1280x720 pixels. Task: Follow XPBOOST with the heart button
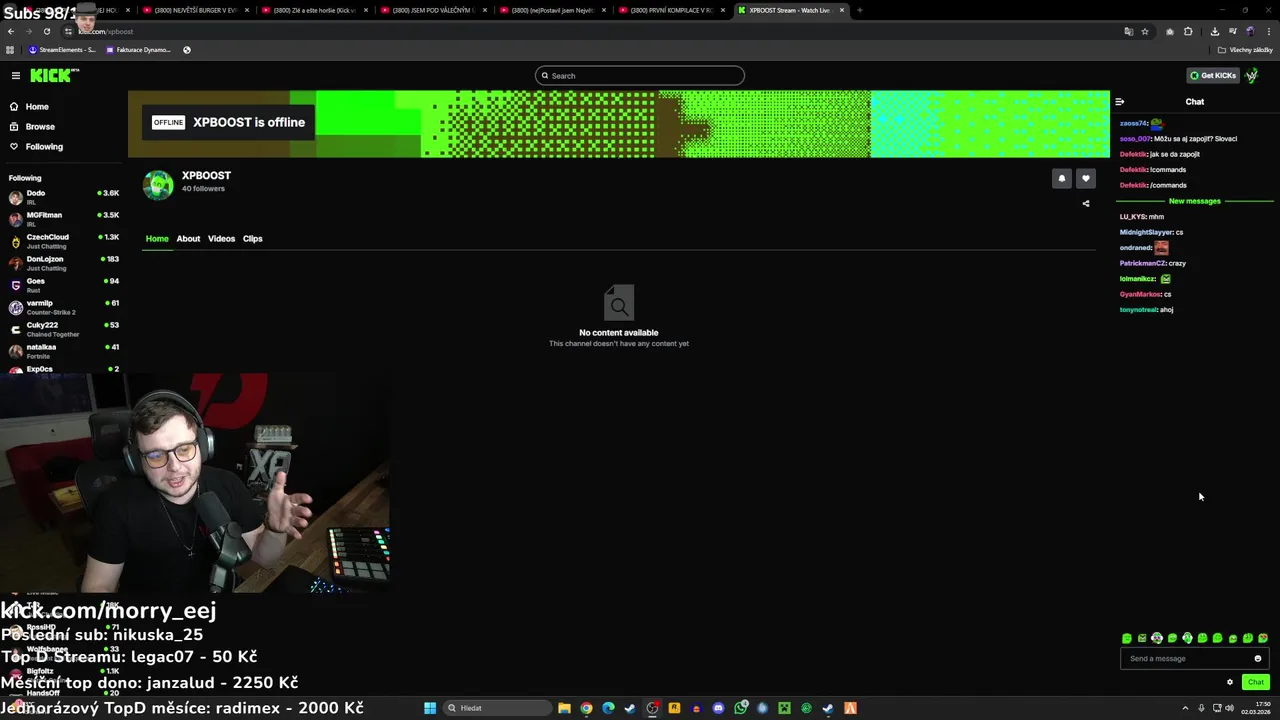click(1085, 178)
